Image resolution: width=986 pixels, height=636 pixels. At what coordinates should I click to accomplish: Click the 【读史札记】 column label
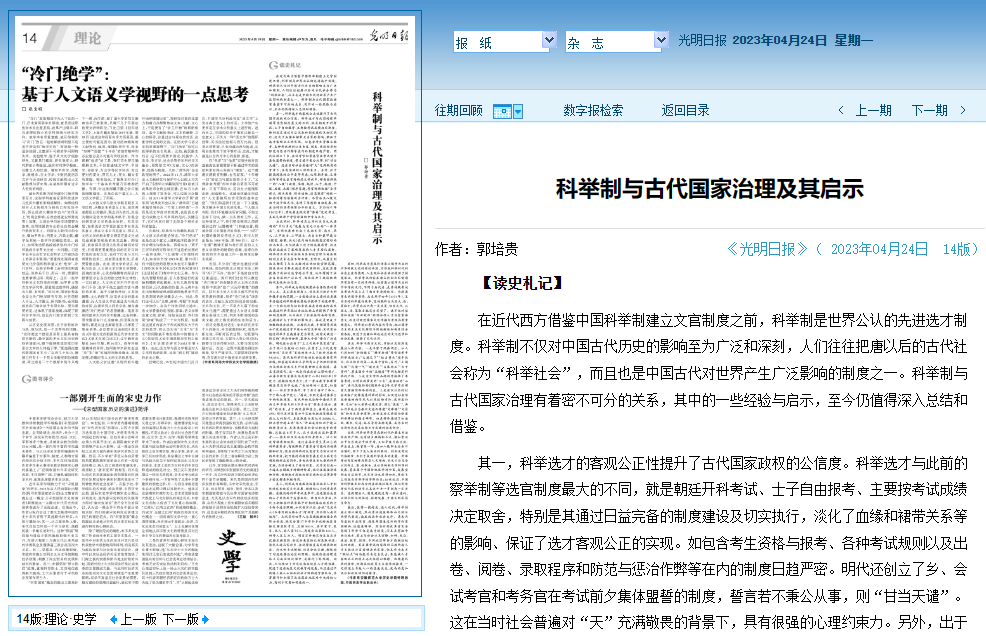(521, 283)
